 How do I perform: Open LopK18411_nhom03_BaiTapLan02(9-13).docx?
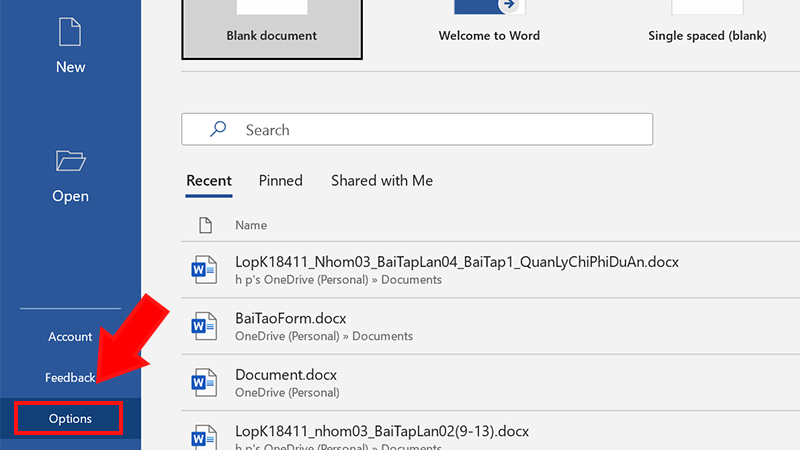click(382, 431)
